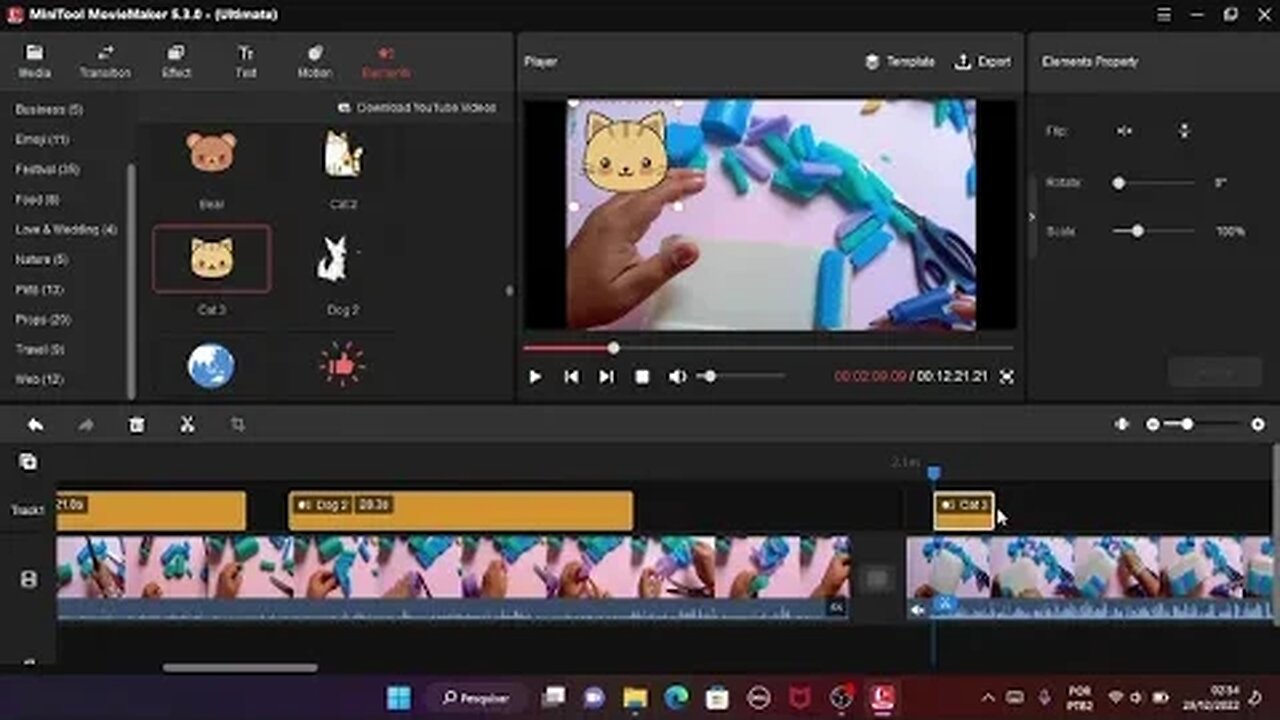Choose the Festival (35) category

tap(47, 169)
